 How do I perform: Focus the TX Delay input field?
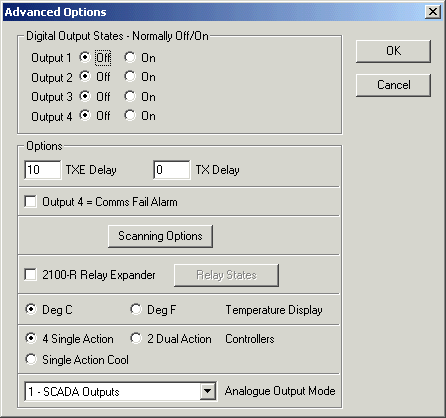[x=172, y=170]
